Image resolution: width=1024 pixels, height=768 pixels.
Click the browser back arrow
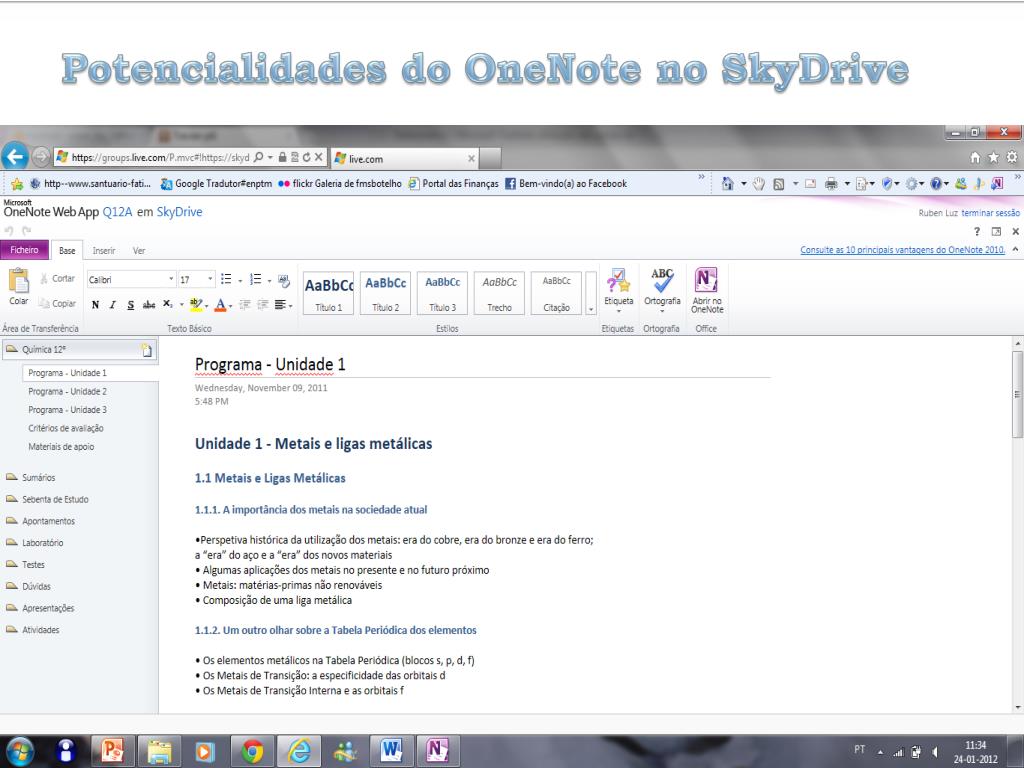[15, 157]
